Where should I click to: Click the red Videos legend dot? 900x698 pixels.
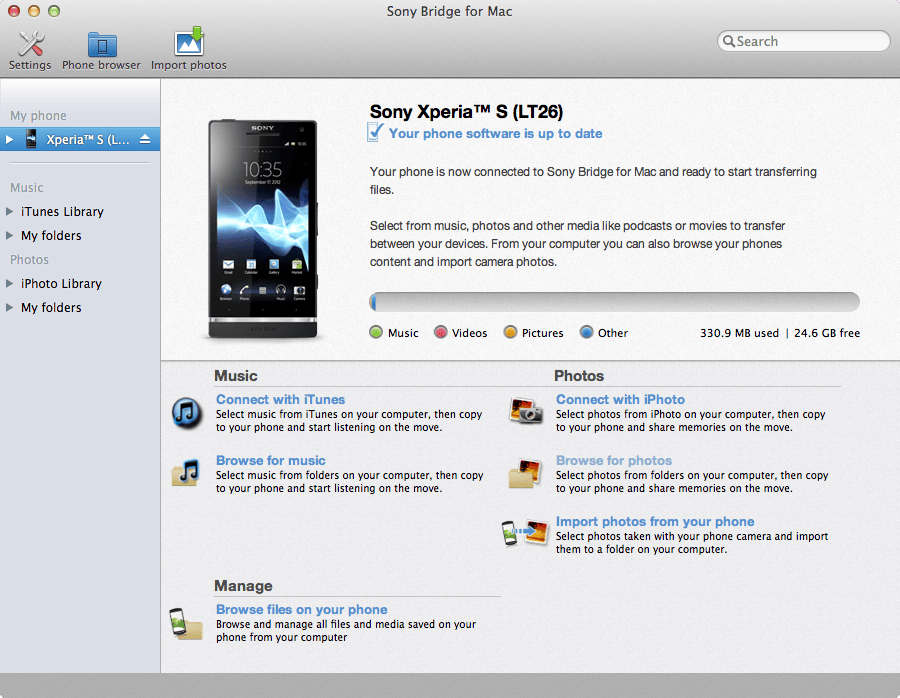440,332
